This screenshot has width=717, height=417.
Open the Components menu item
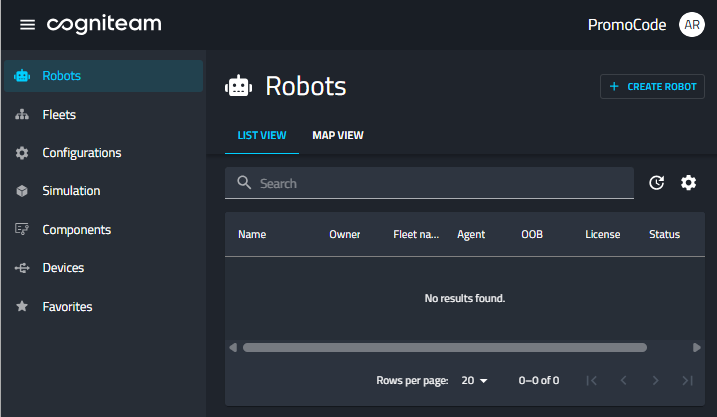click(x=103, y=229)
